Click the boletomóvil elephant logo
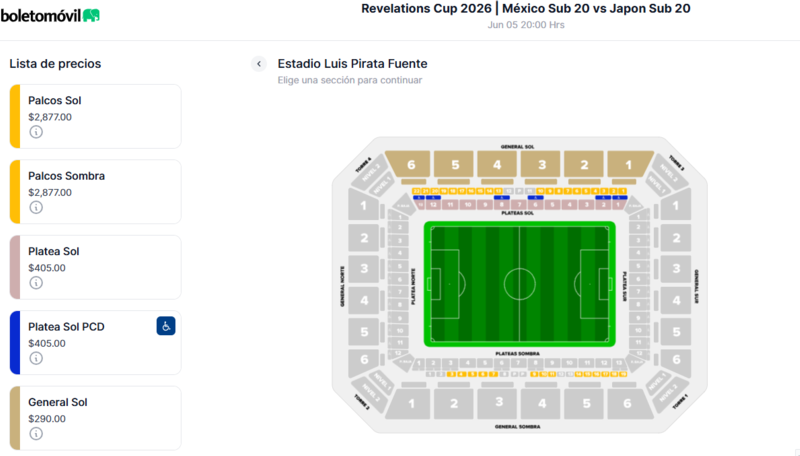The width and height of the screenshot is (800, 456). tap(91, 15)
